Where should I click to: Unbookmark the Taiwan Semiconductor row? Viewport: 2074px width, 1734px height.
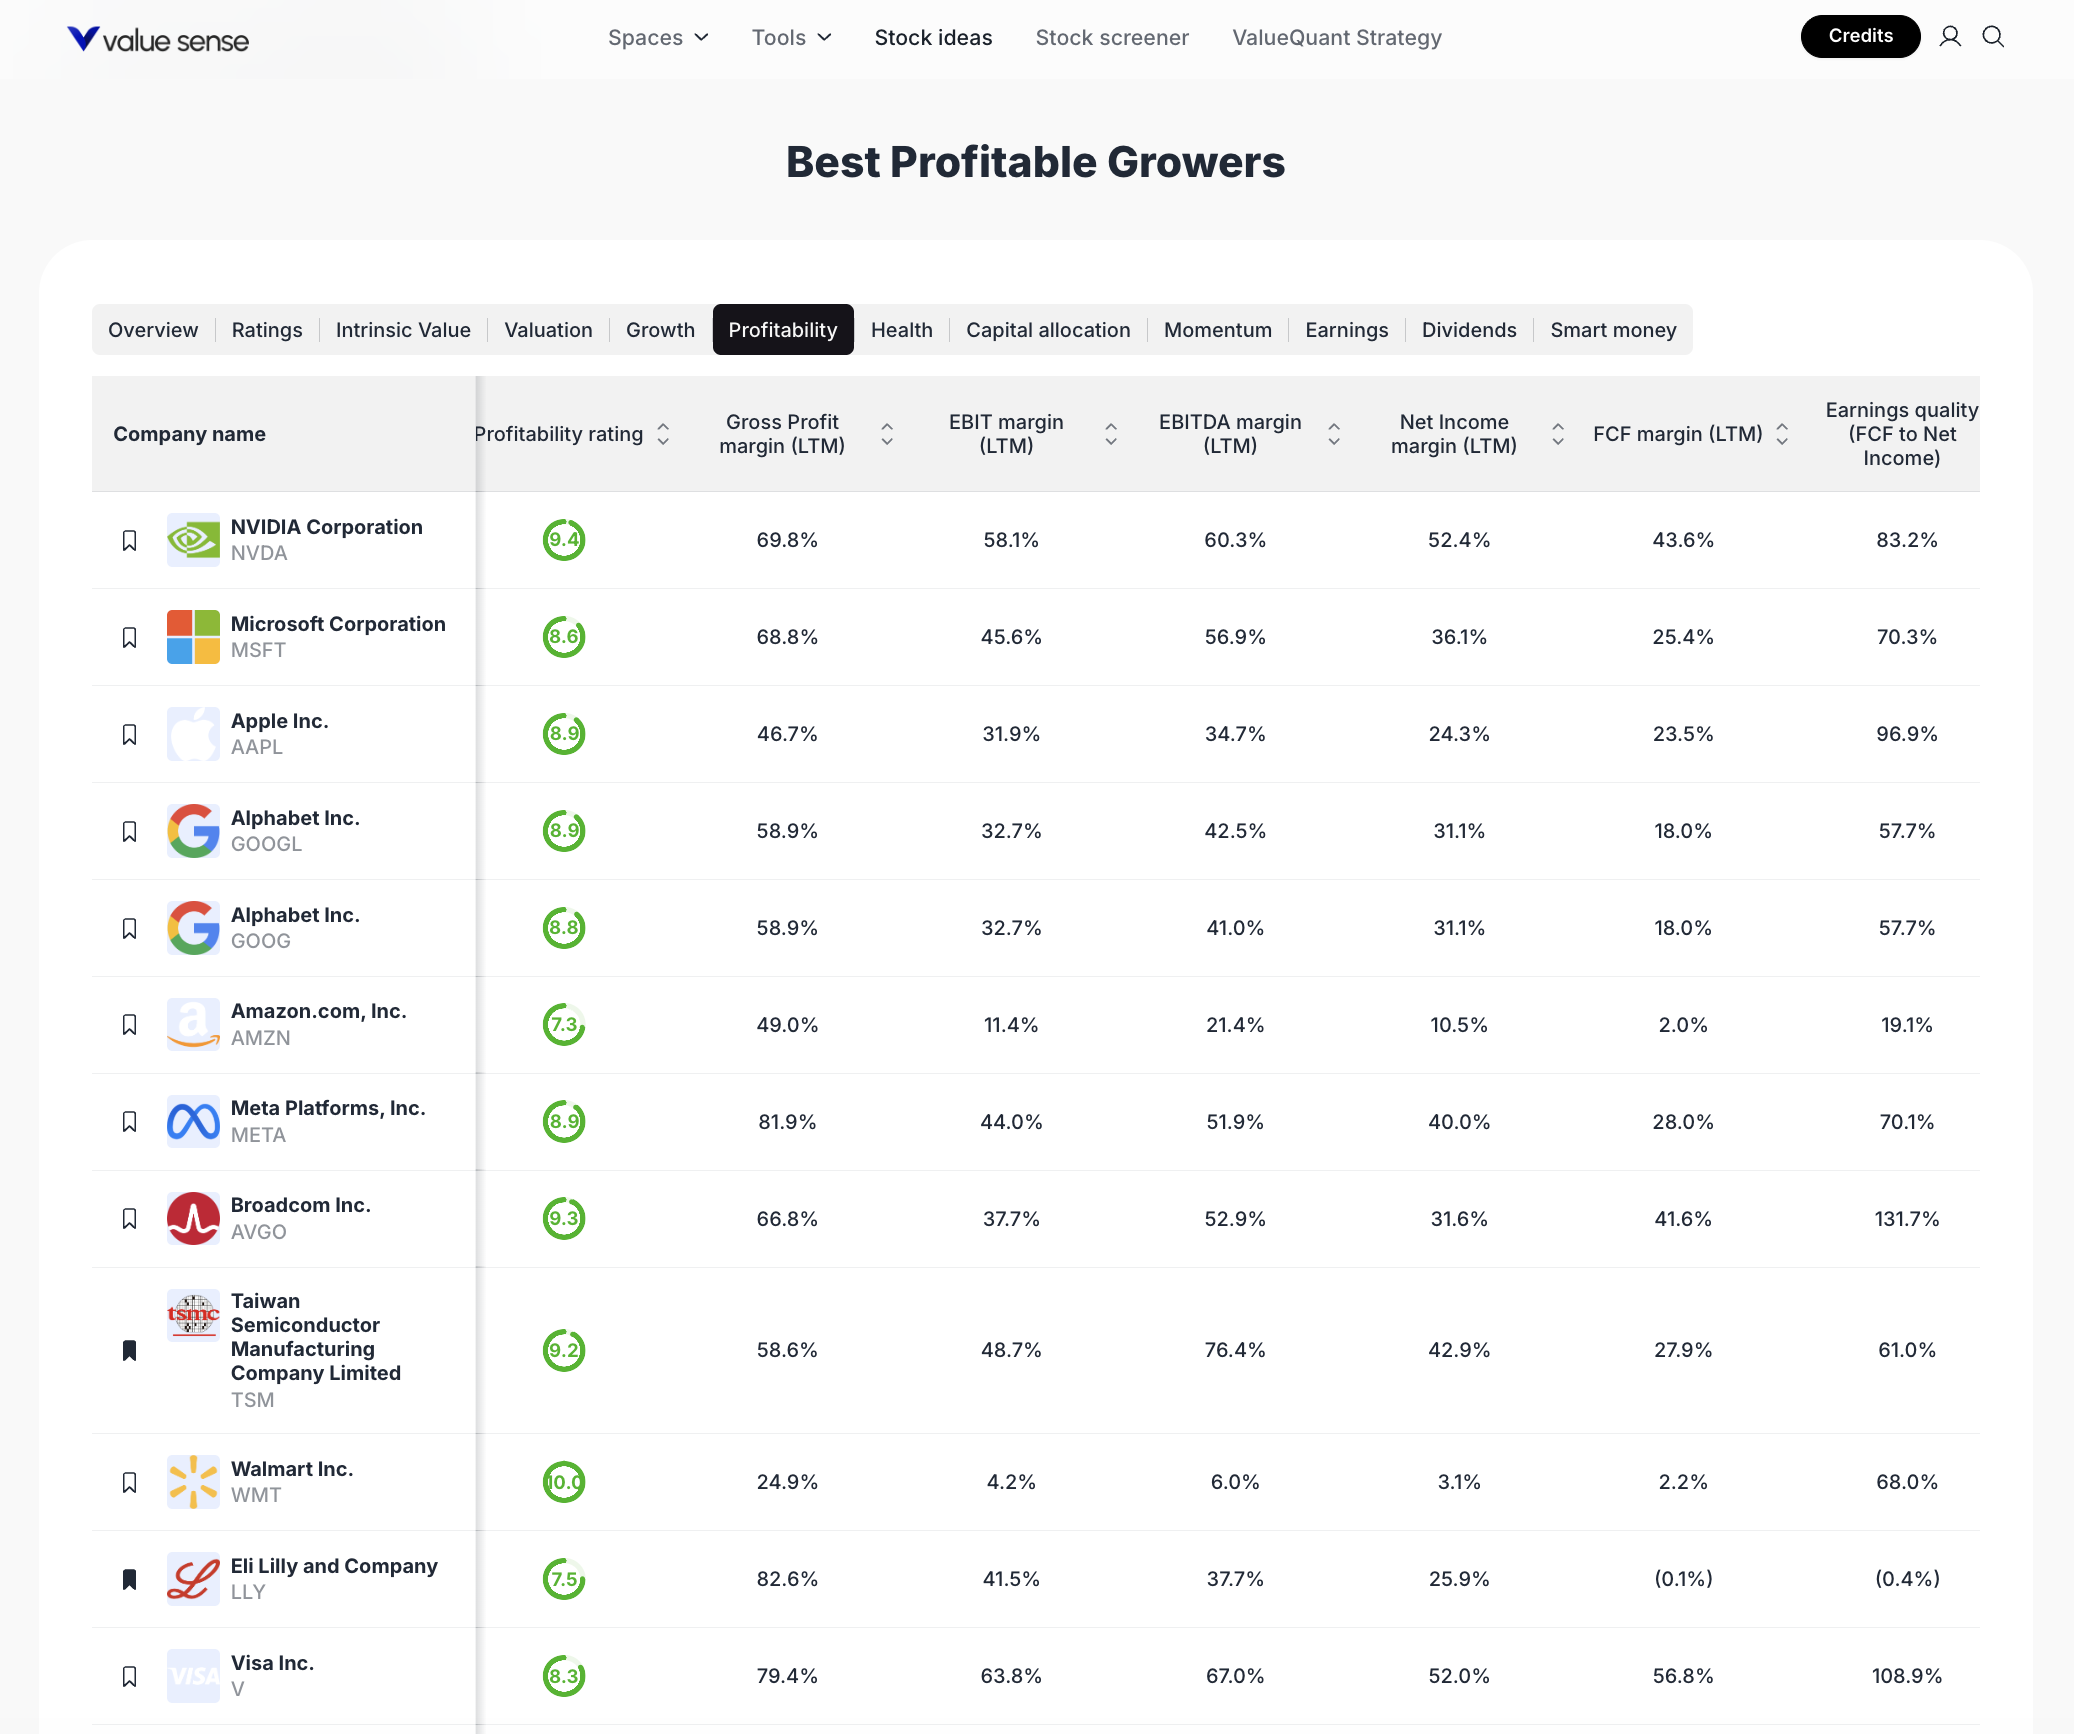130,1349
